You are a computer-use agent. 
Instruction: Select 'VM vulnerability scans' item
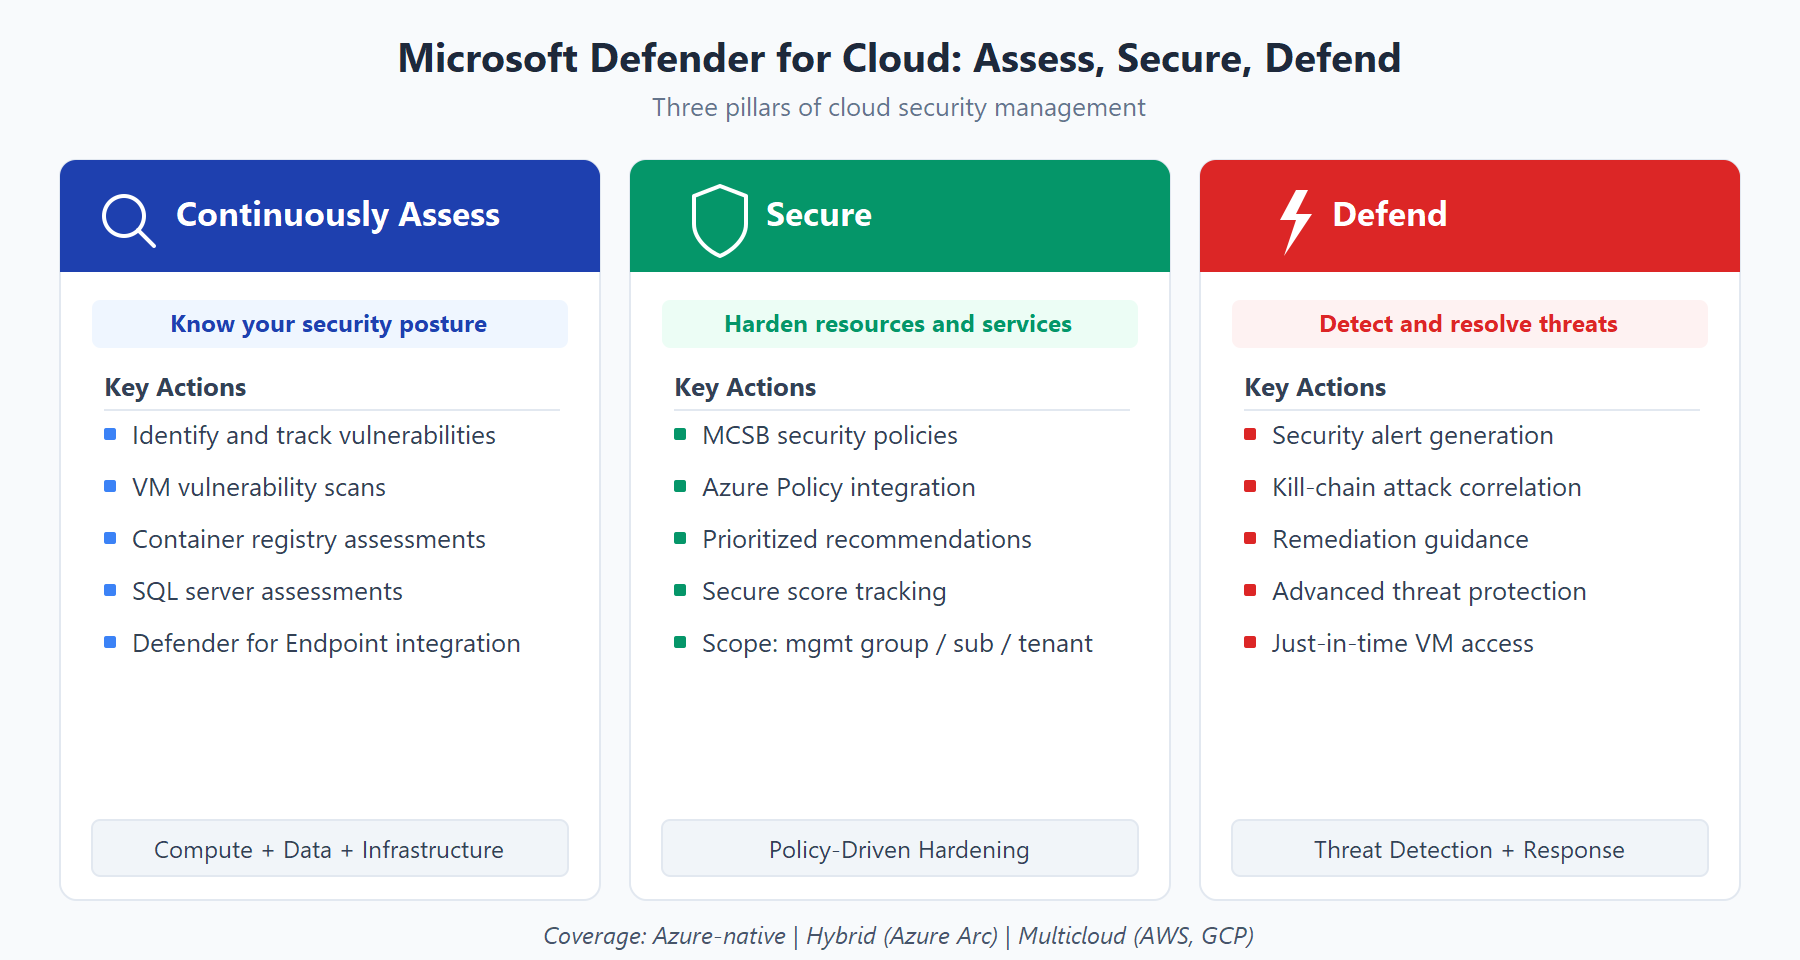coord(259,488)
